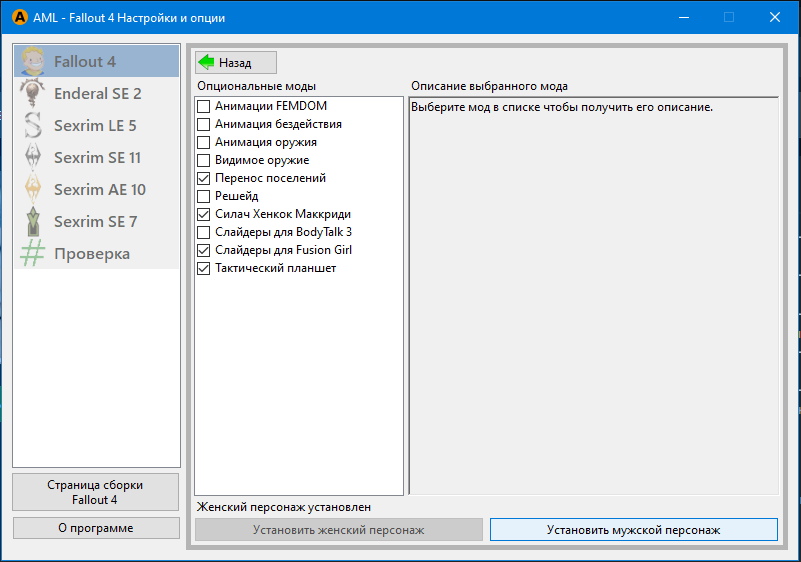Click the Sexrim LE 5 icon
801x562 pixels.
click(34, 126)
